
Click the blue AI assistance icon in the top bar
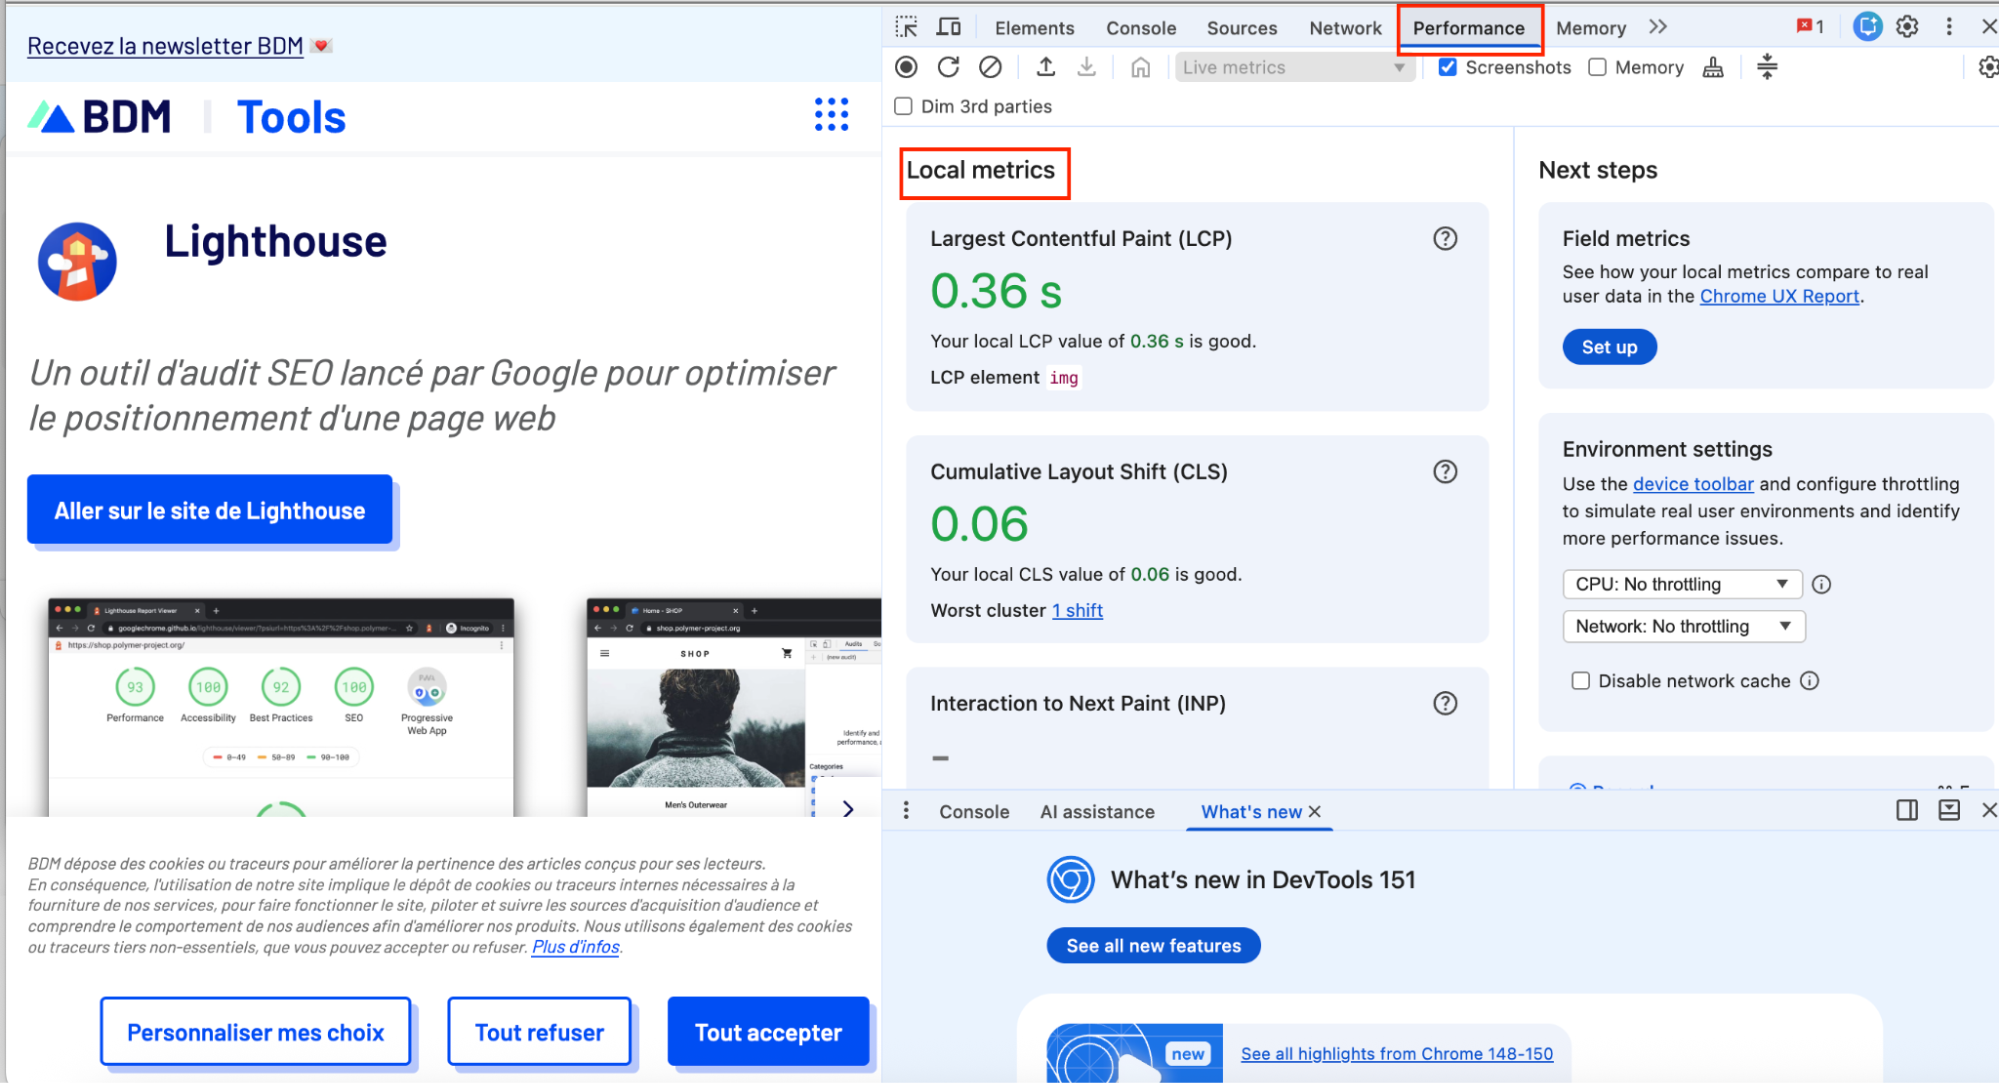[x=1867, y=27]
